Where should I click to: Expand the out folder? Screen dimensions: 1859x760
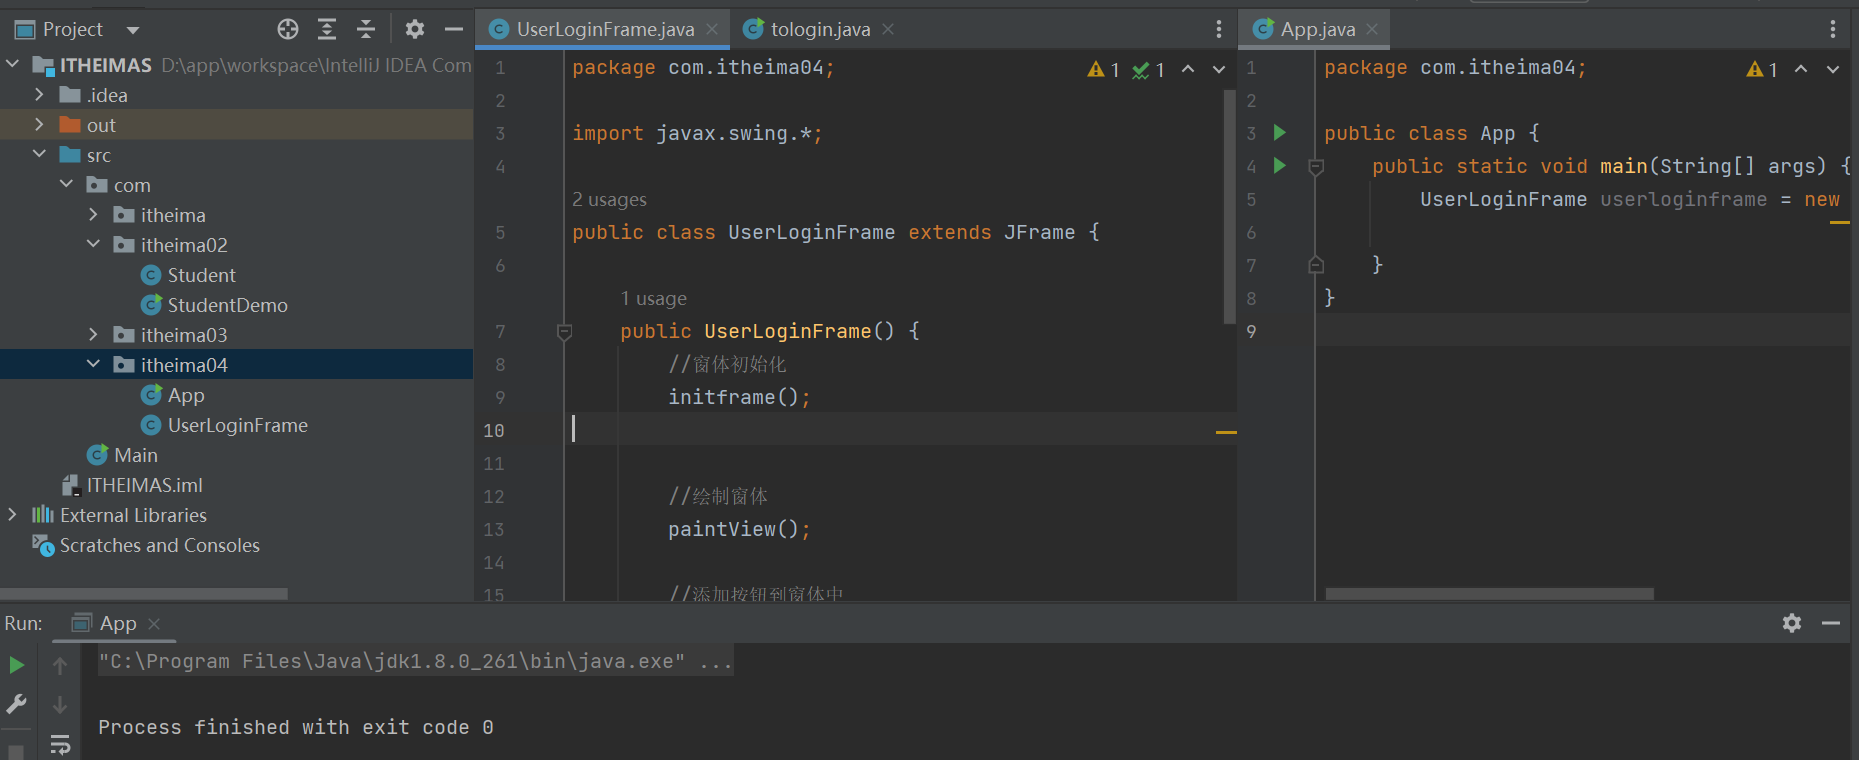(x=39, y=125)
